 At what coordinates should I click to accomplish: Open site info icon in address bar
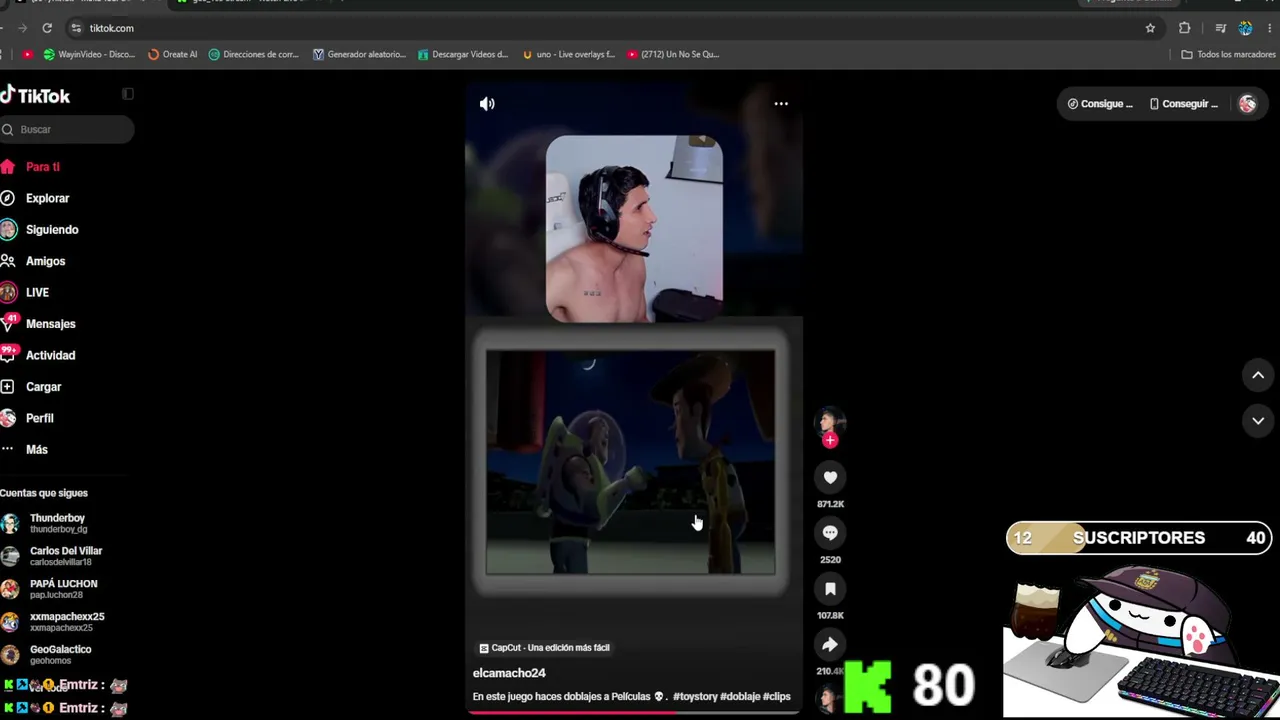[76, 28]
